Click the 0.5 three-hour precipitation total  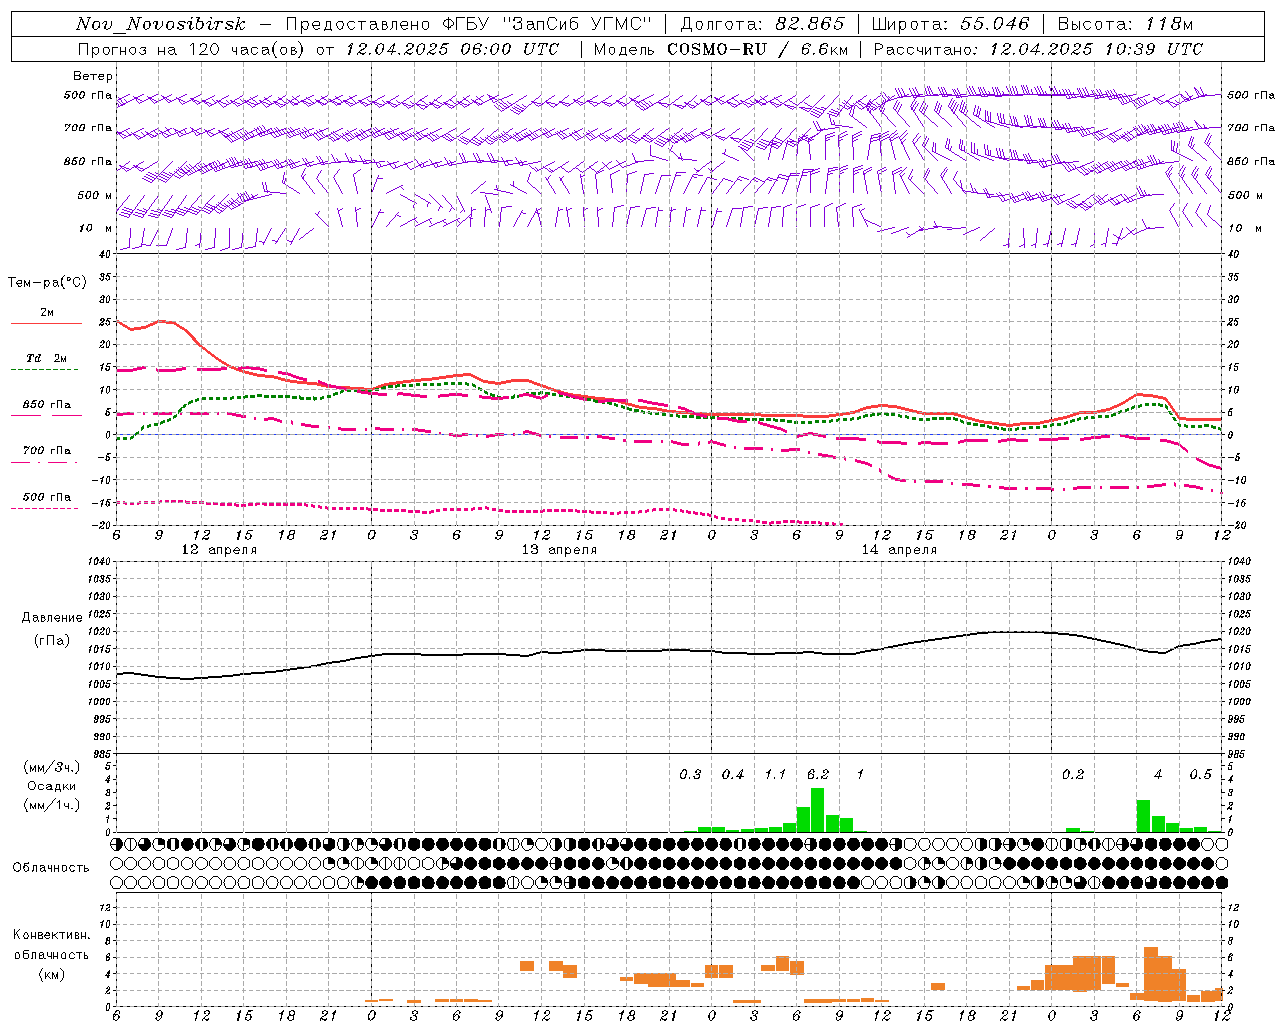pyautogui.click(x=1200, y=774)
